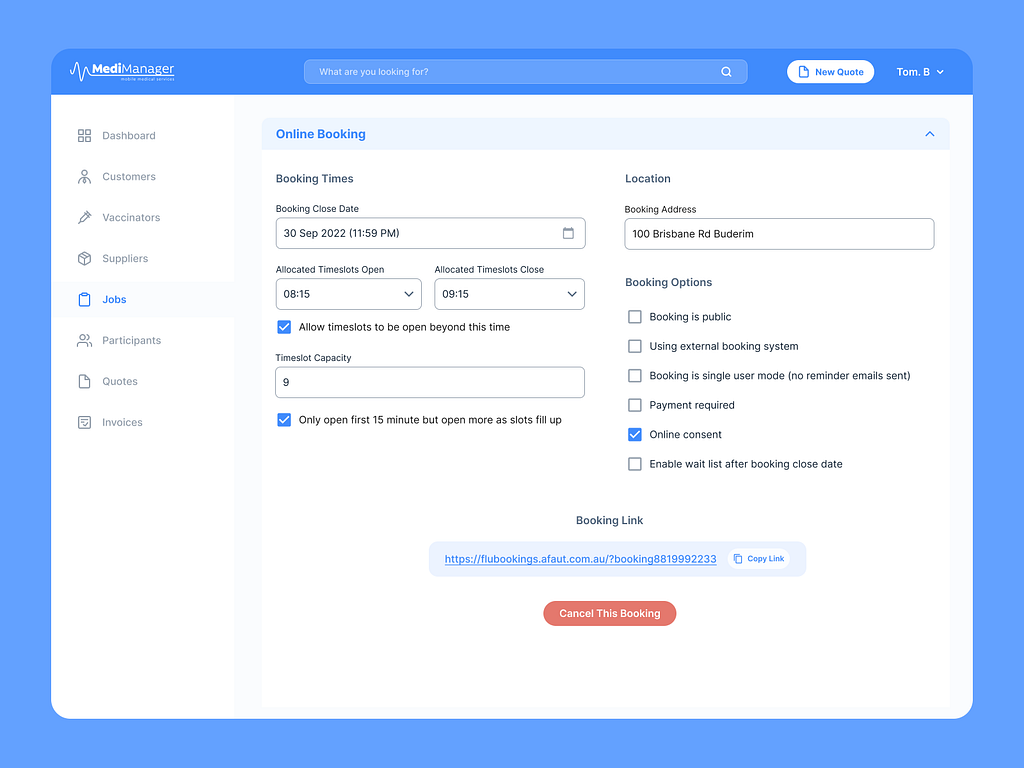Open the Tom. B user menu

pos(920,72)
